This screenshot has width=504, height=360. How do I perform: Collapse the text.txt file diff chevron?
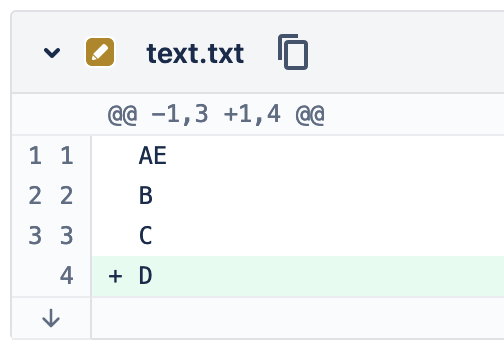coord(52,53)
